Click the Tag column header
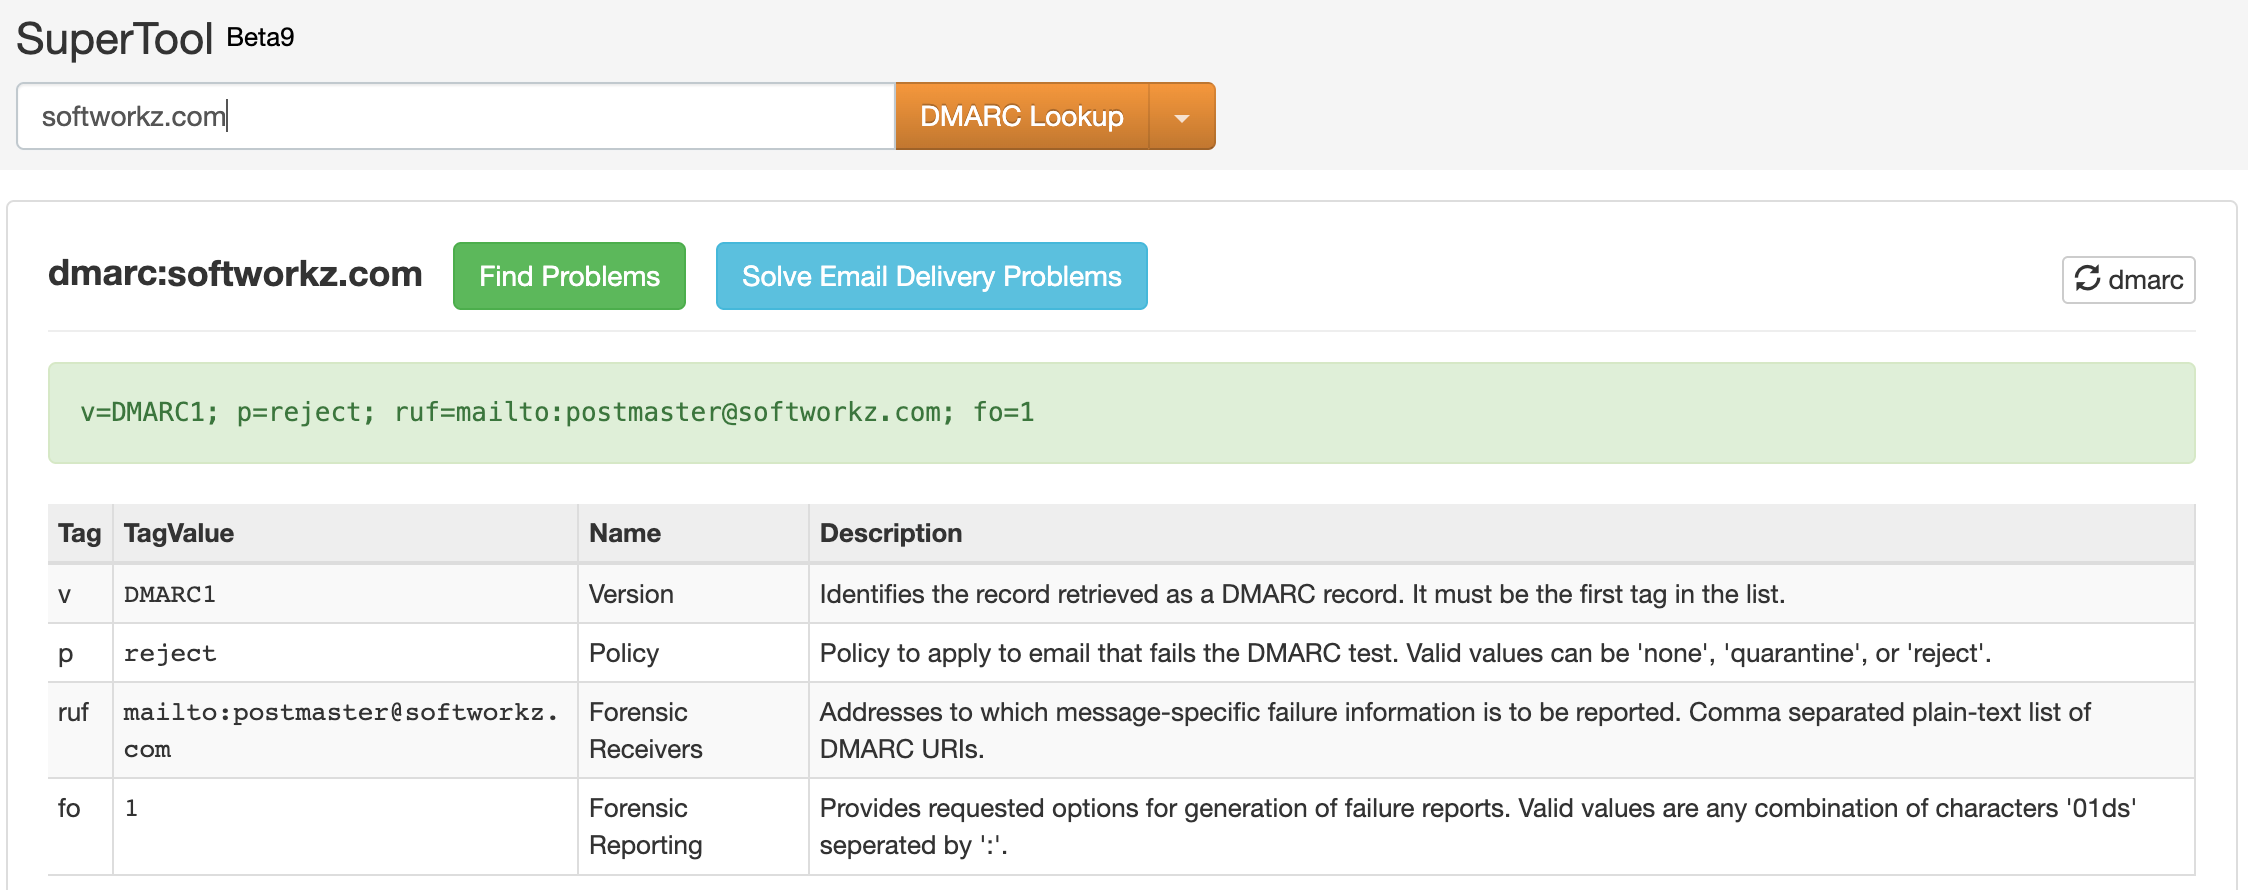 (79, 533)
